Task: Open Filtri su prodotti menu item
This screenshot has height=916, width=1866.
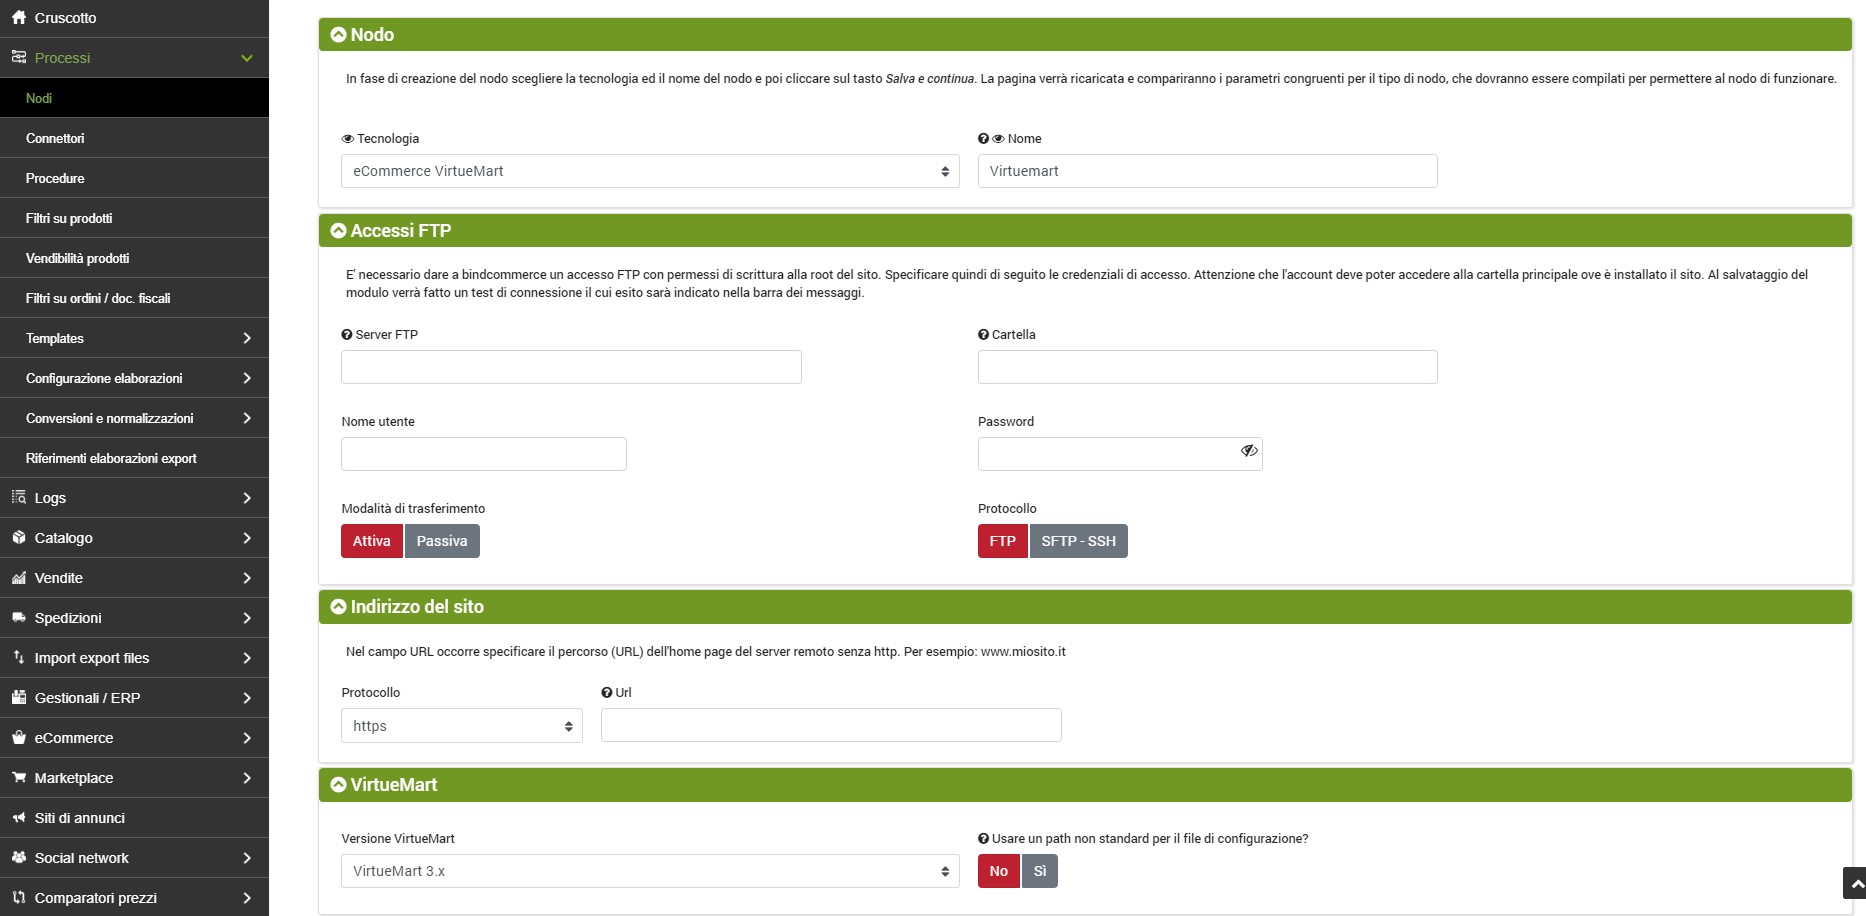Action: coord(69,218)
